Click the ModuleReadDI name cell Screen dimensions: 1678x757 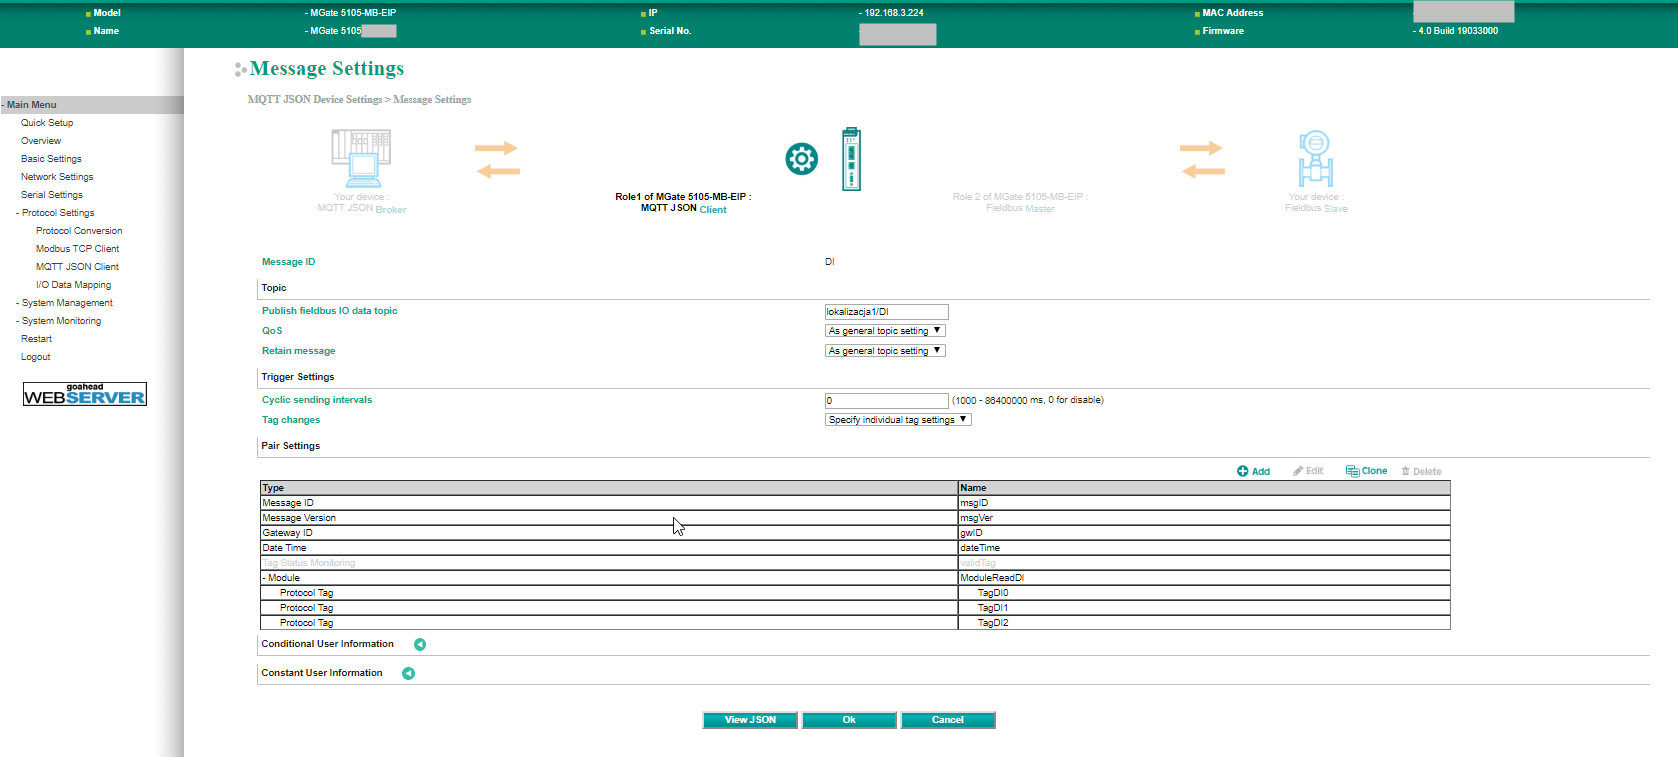point(1204,578)
